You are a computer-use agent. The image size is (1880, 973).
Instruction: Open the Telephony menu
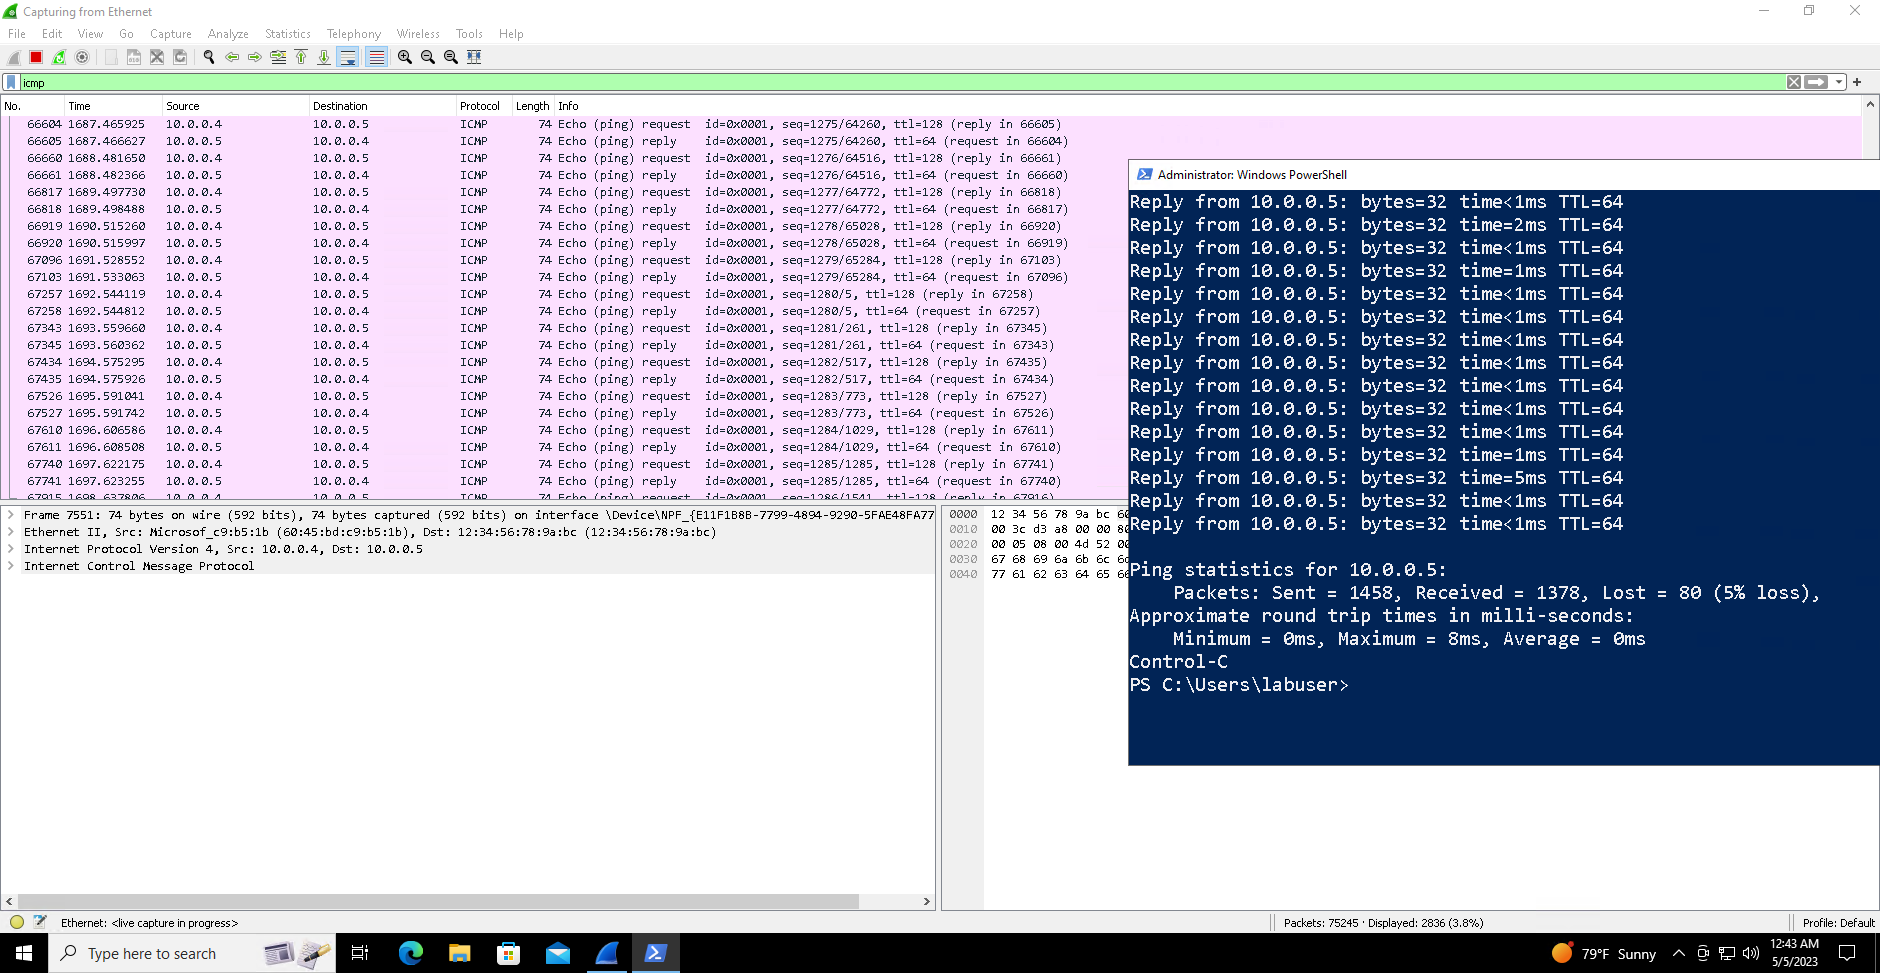click(x=353, y=33)
